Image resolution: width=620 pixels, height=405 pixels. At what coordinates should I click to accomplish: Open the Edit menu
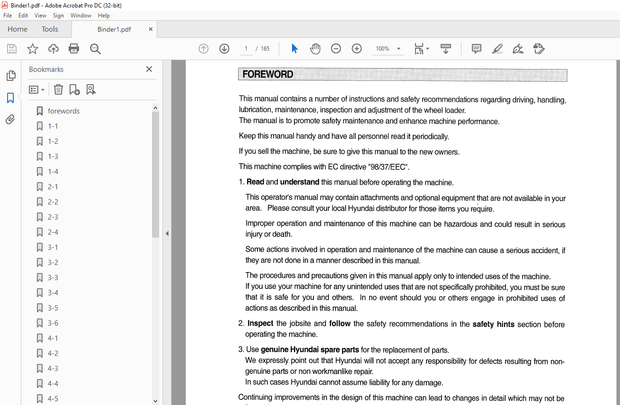tap(23, 15)
